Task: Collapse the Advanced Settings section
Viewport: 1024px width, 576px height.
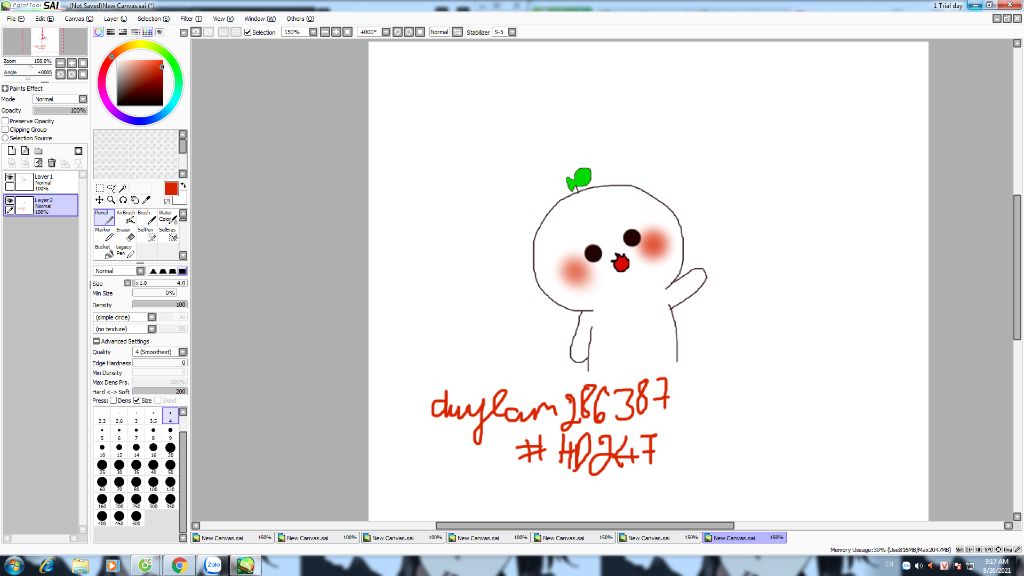Action: [x=96, y=341]
